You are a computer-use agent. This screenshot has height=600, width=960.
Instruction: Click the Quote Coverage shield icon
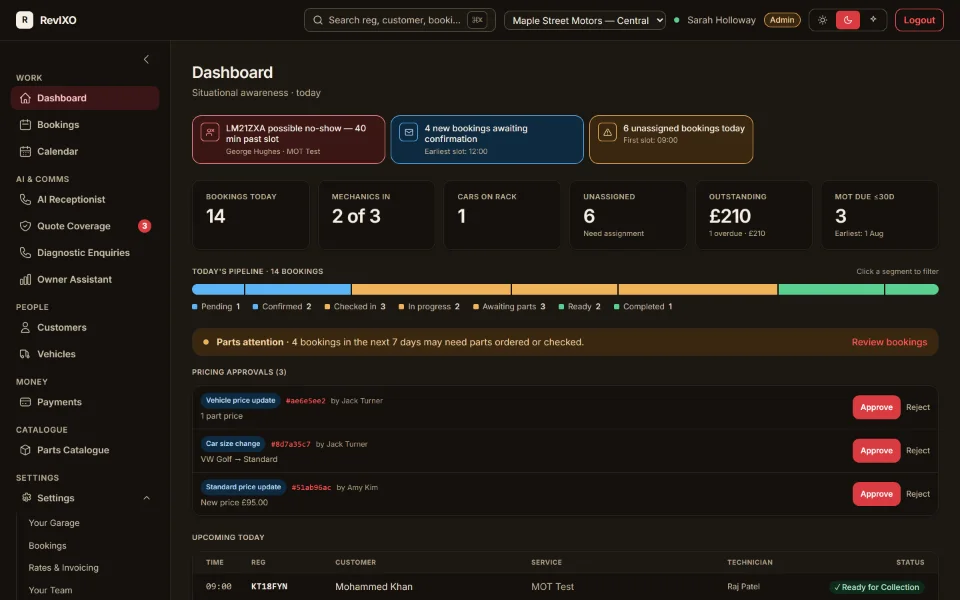[x=25, y=226]
